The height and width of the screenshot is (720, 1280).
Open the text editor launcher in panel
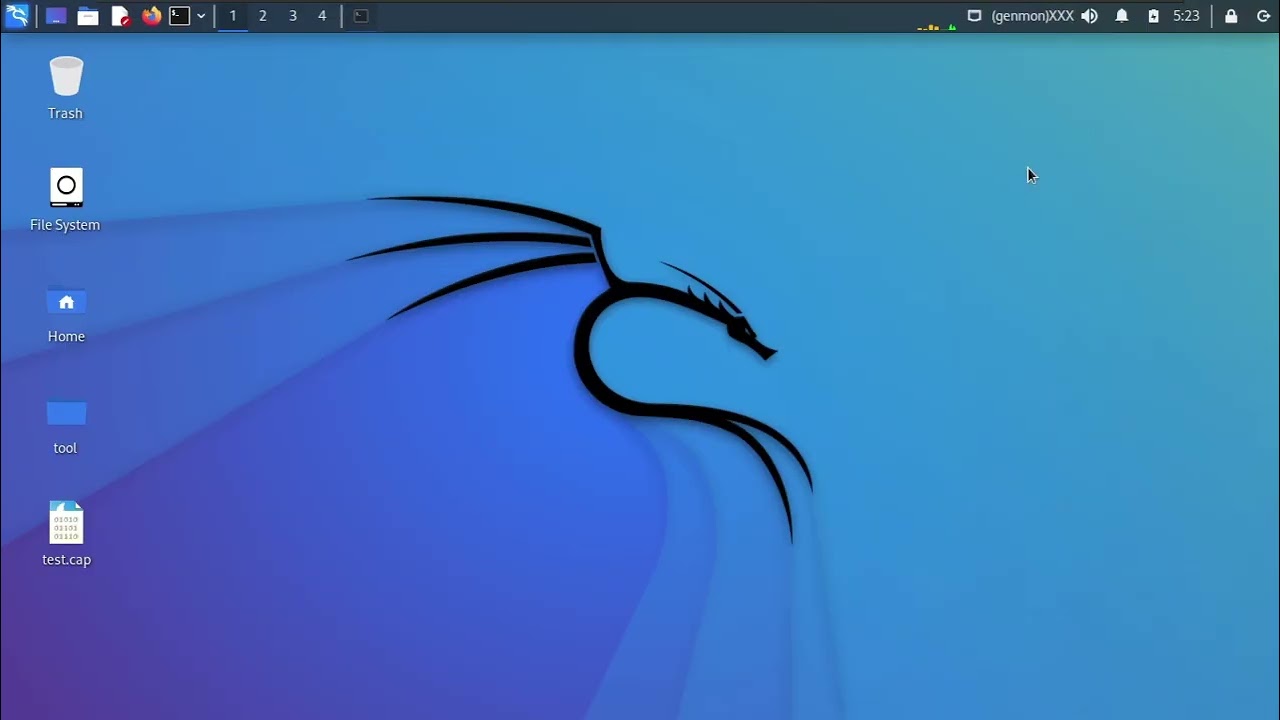[x=120, y=16]
